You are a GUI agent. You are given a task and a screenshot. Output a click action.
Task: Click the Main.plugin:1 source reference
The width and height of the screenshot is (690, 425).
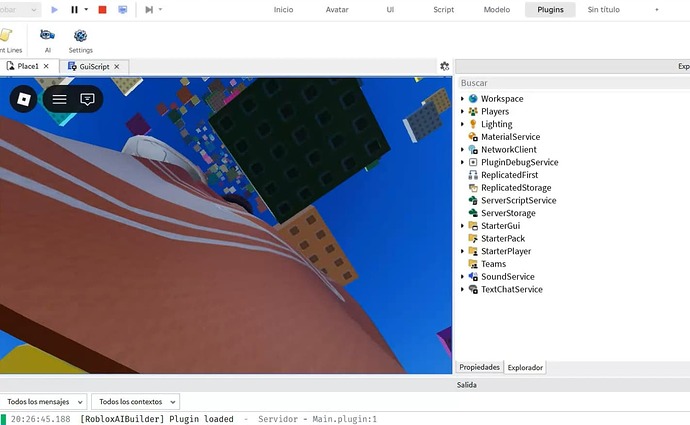[x=345, y=419]
